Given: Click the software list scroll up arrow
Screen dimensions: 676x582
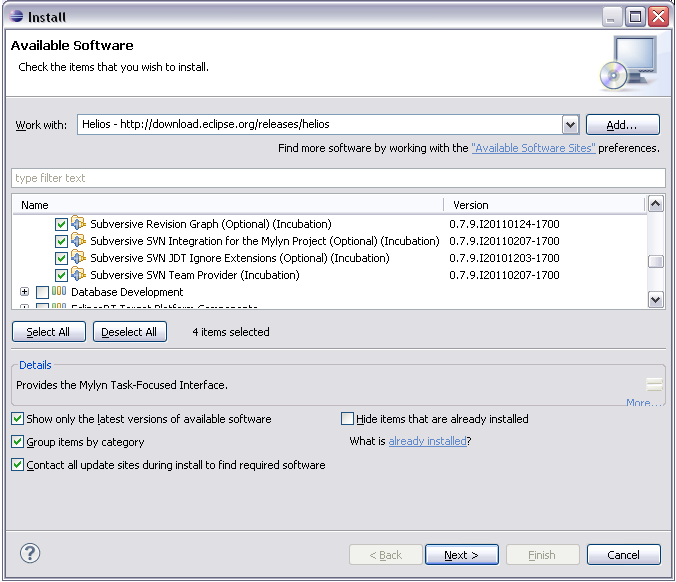Looking at the screenshot, I should pos(655,204).
